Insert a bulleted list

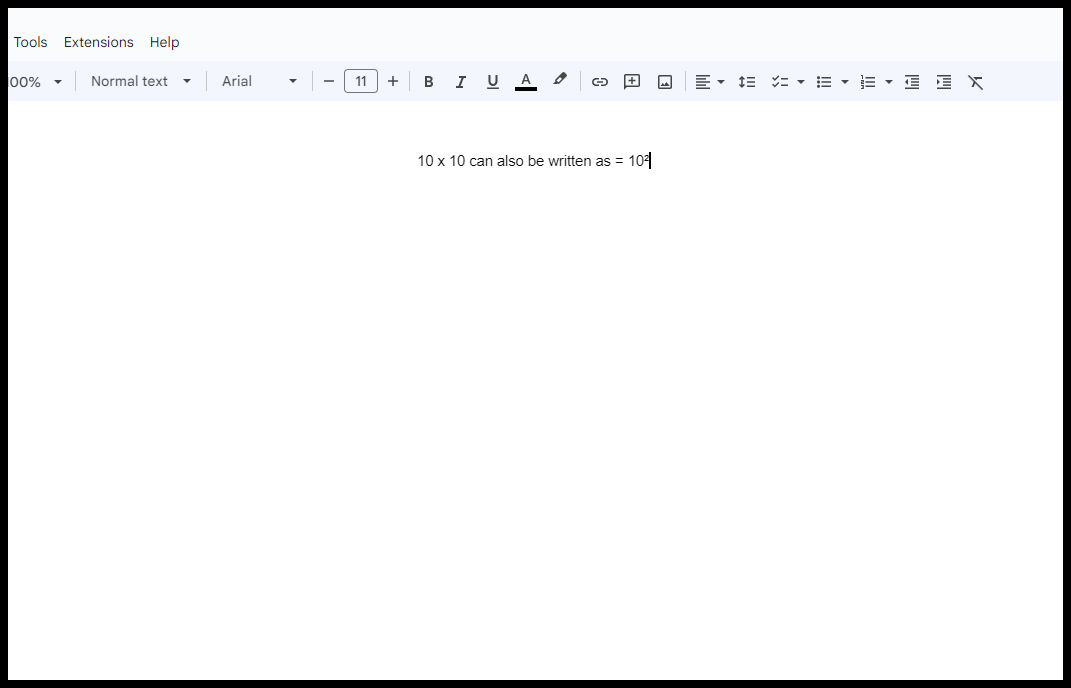(x=824, y=82)
